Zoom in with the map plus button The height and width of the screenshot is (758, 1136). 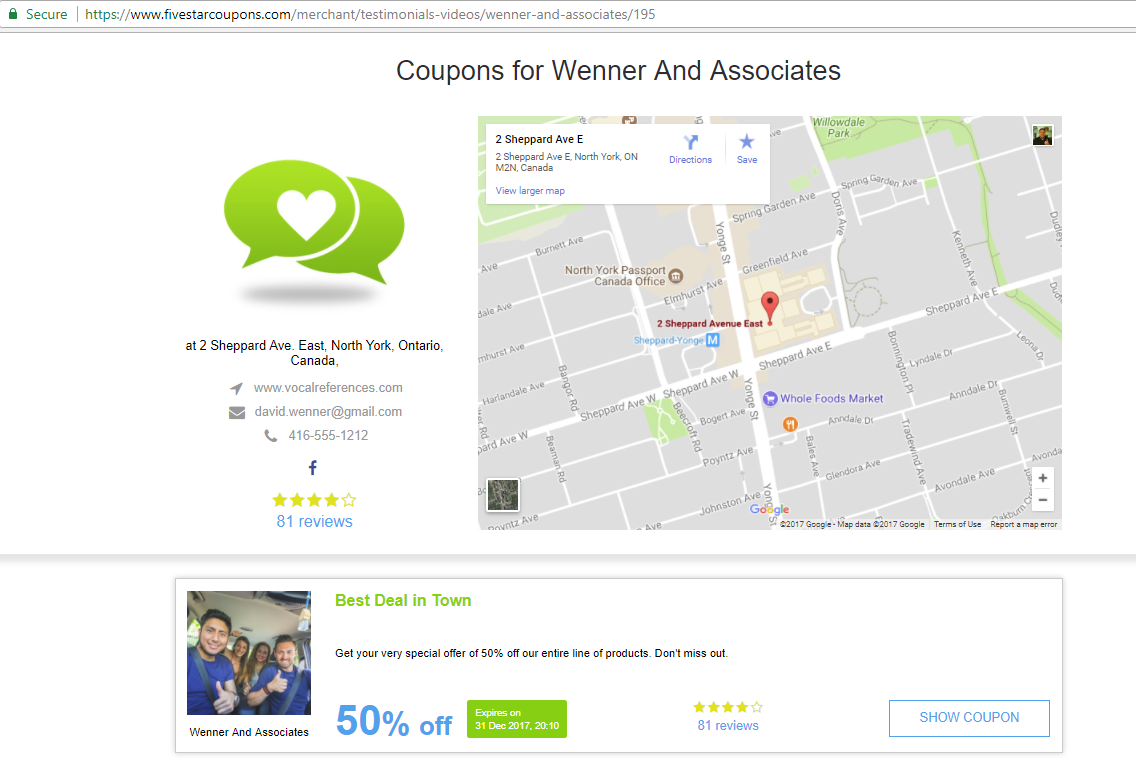click(x=1043, y=478)
